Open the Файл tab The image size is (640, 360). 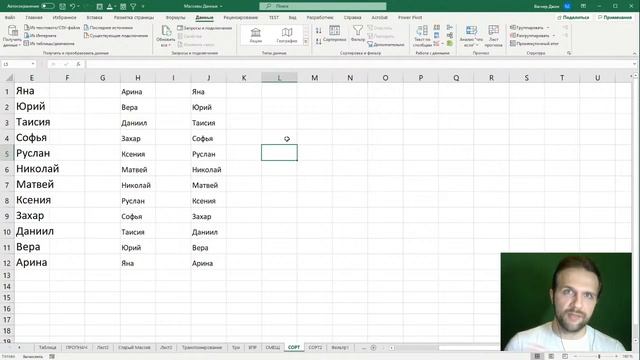point(10,18)
